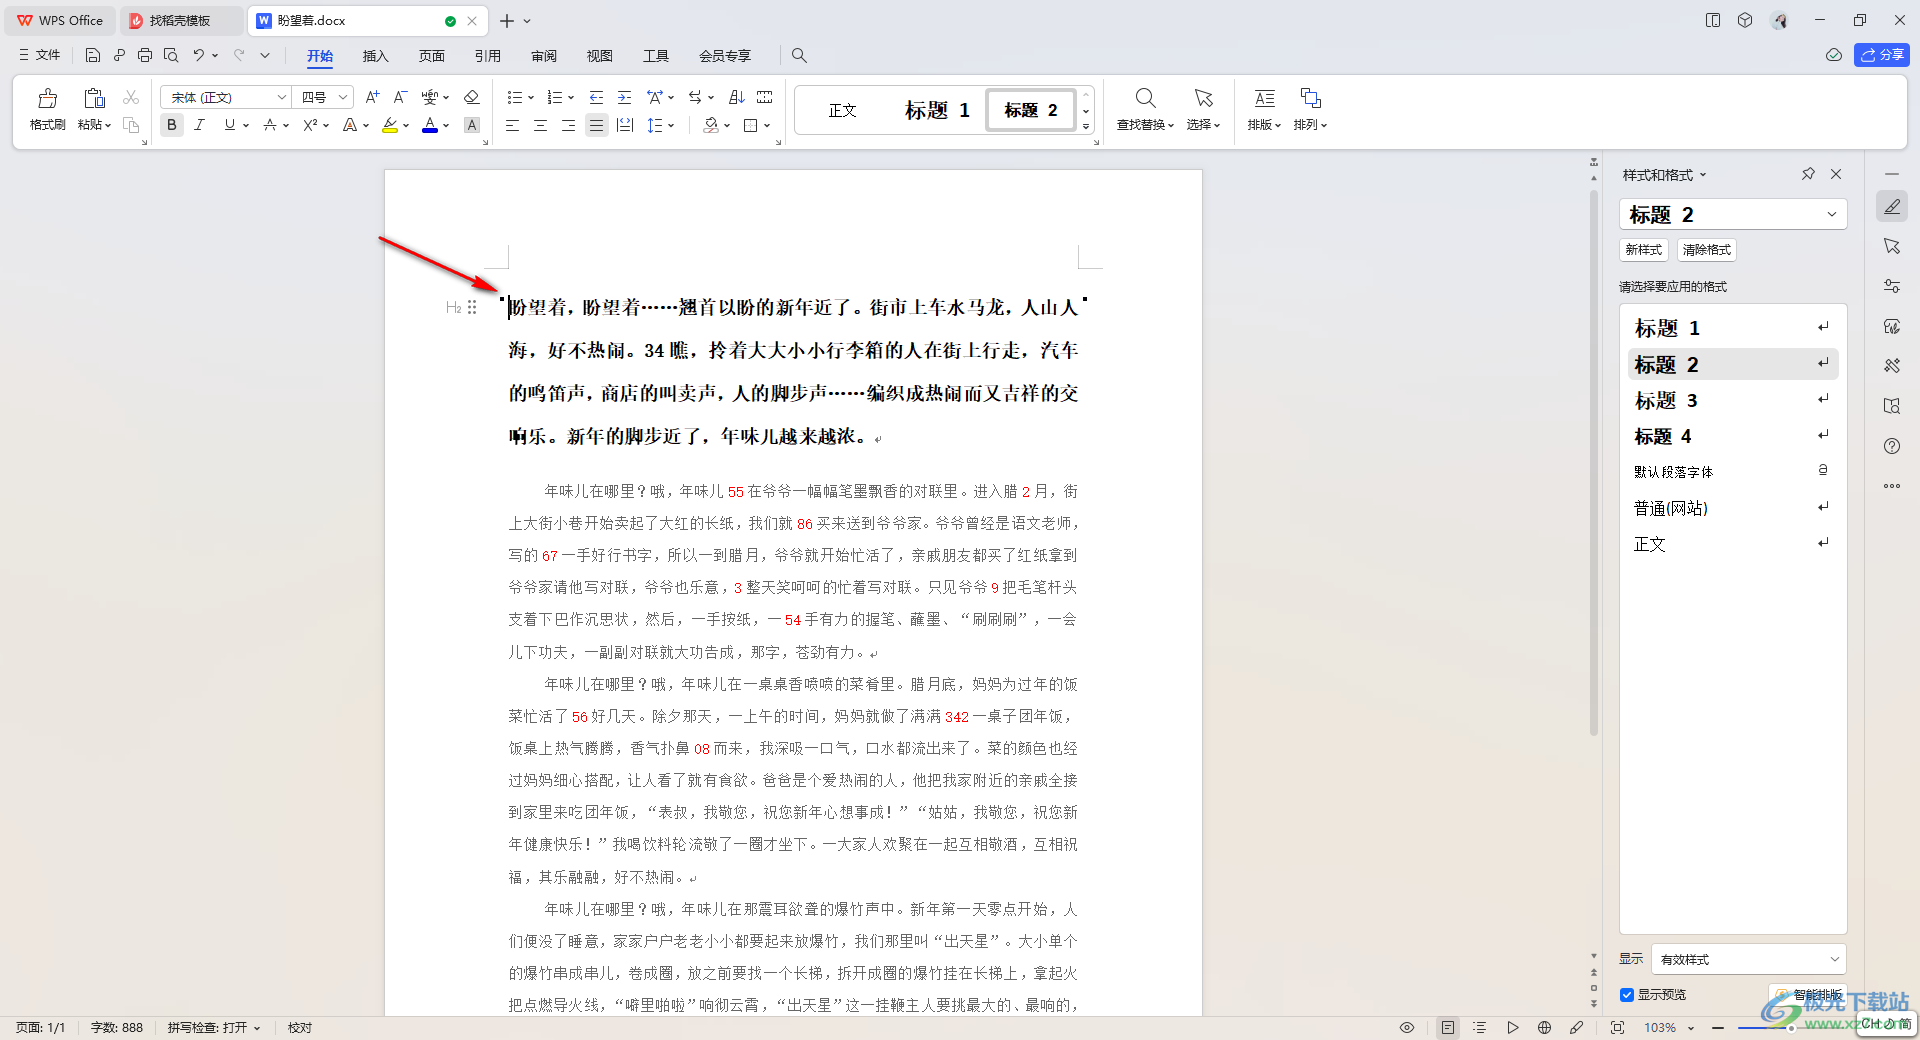Screen dimensions: 1920x1040
Task: Set Justify paragraph alignment
Action: 597,125
